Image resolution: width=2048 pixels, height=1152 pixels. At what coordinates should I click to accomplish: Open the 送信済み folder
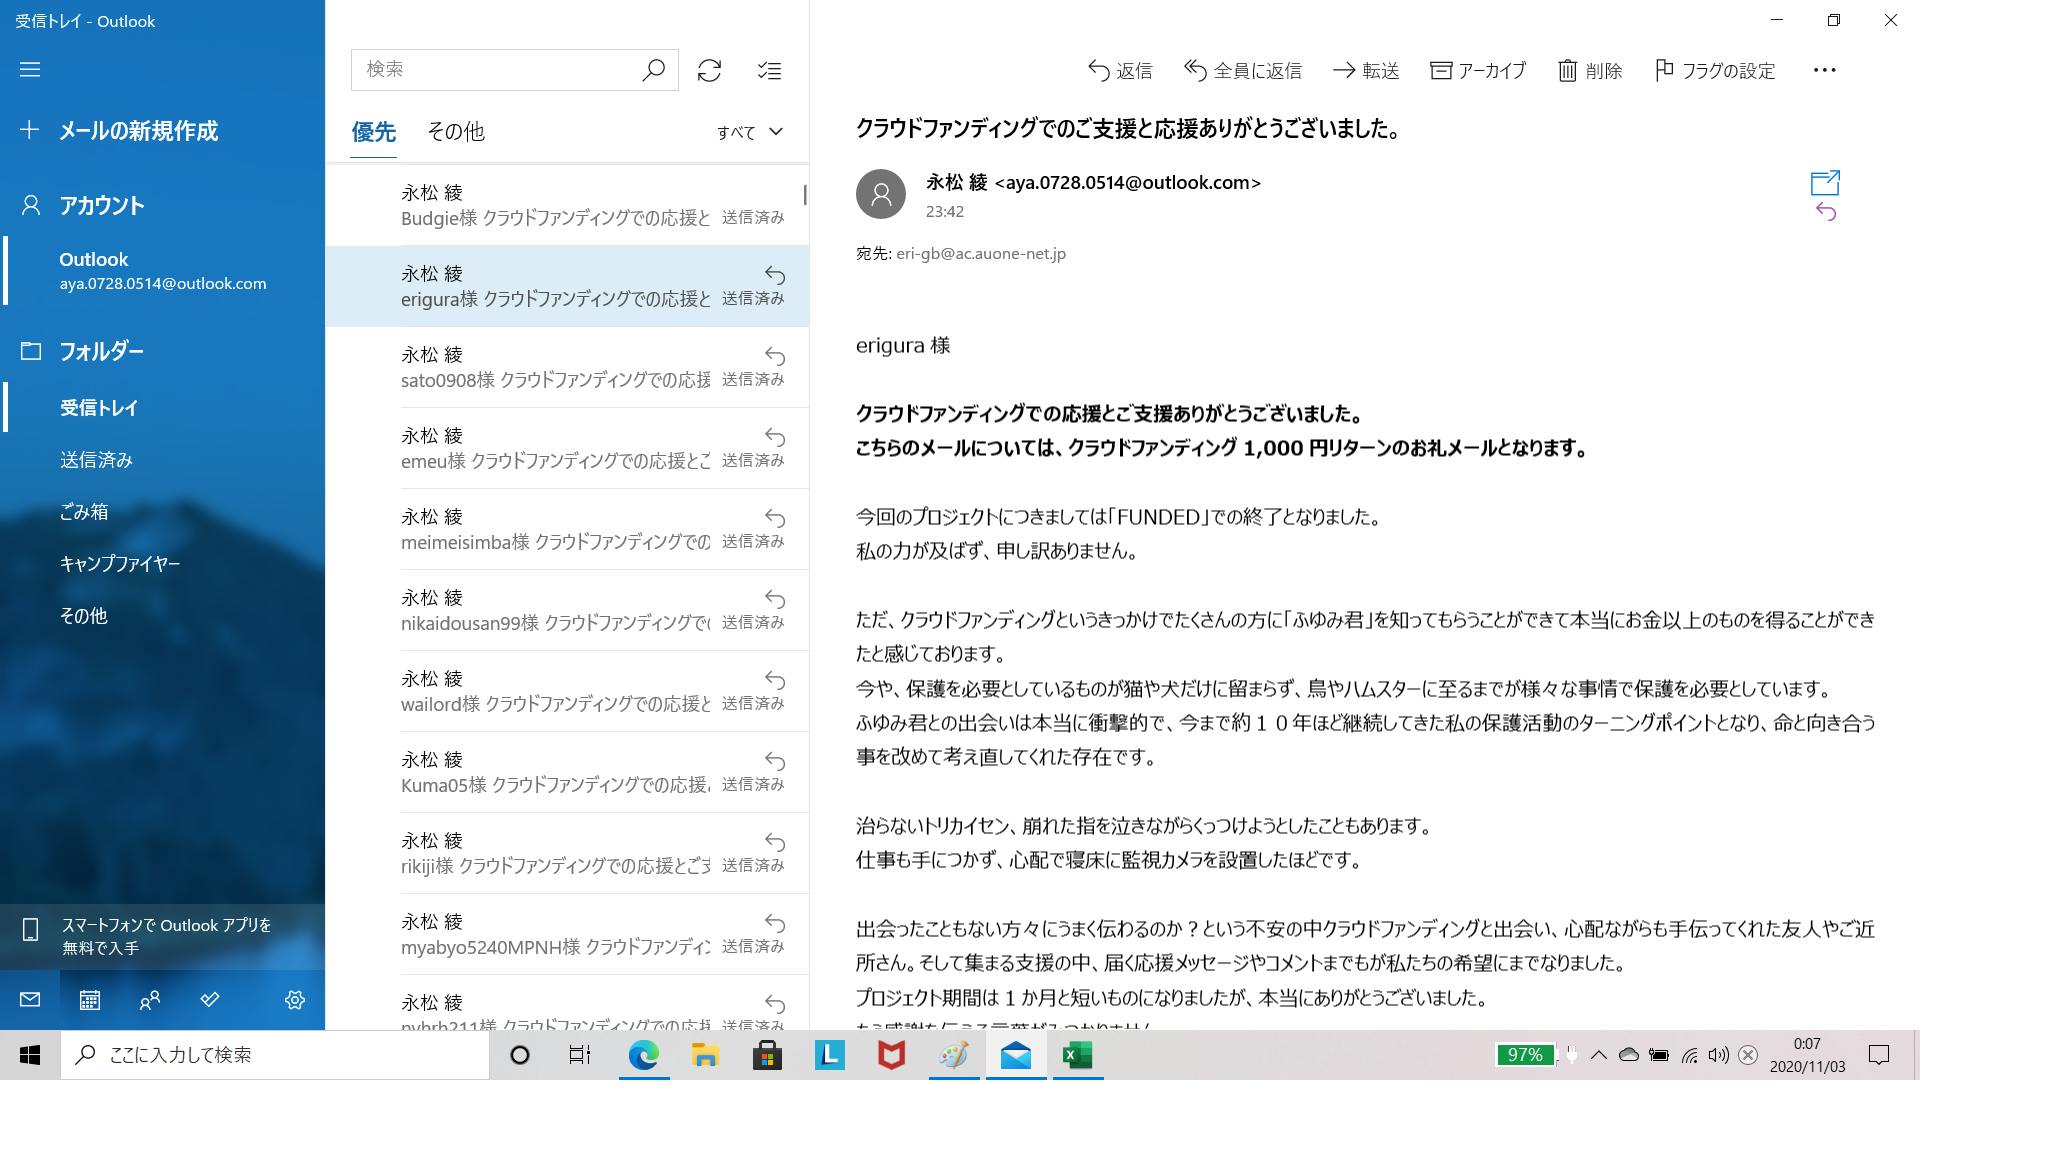click(x=96, y=460)
